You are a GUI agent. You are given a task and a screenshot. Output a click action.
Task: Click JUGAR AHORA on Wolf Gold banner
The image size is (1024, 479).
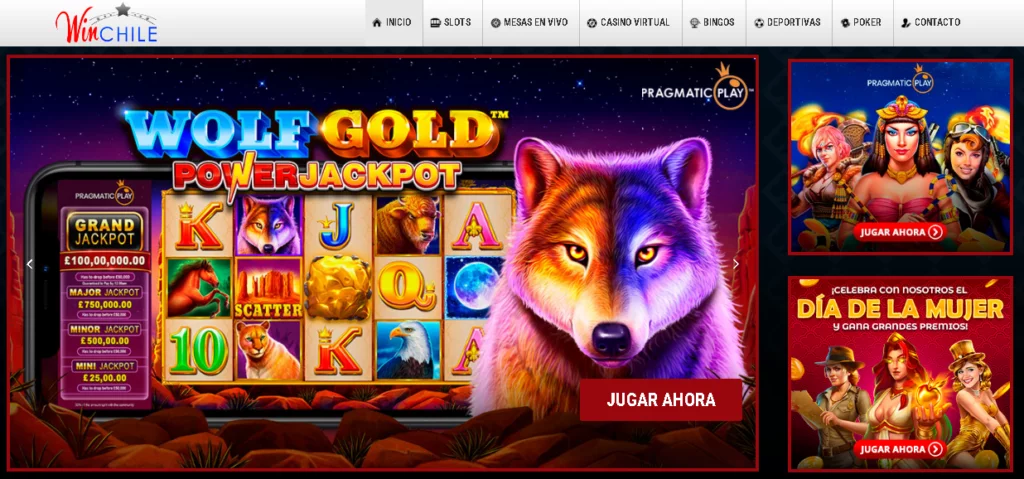[661, 400]
